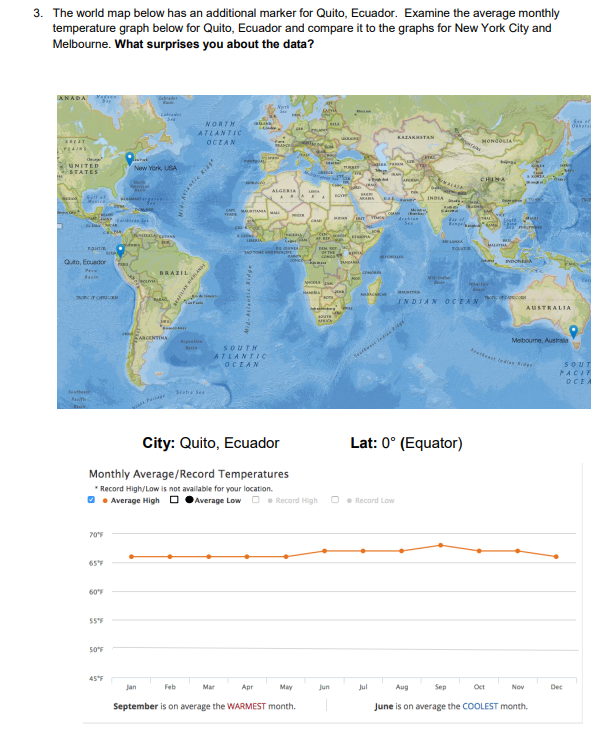
Task: Click the KAZAKHSTAN label on the map
Action: 415,137
